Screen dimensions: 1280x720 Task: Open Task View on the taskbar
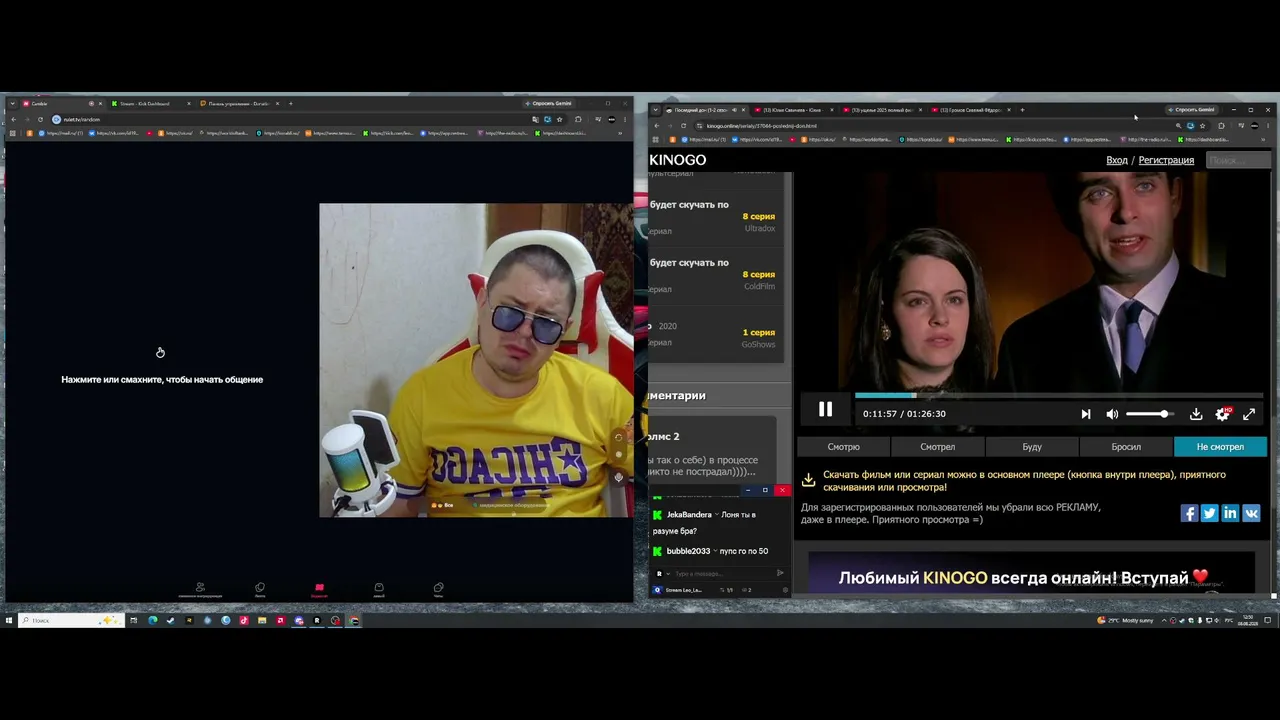click(134, 621)
